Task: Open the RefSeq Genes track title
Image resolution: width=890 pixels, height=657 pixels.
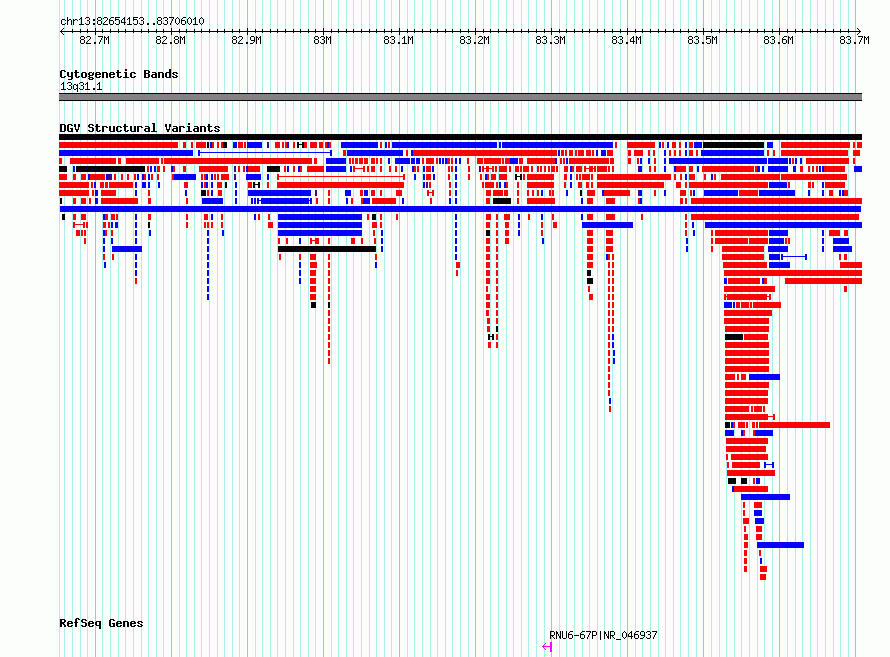Action: [101, 623]
